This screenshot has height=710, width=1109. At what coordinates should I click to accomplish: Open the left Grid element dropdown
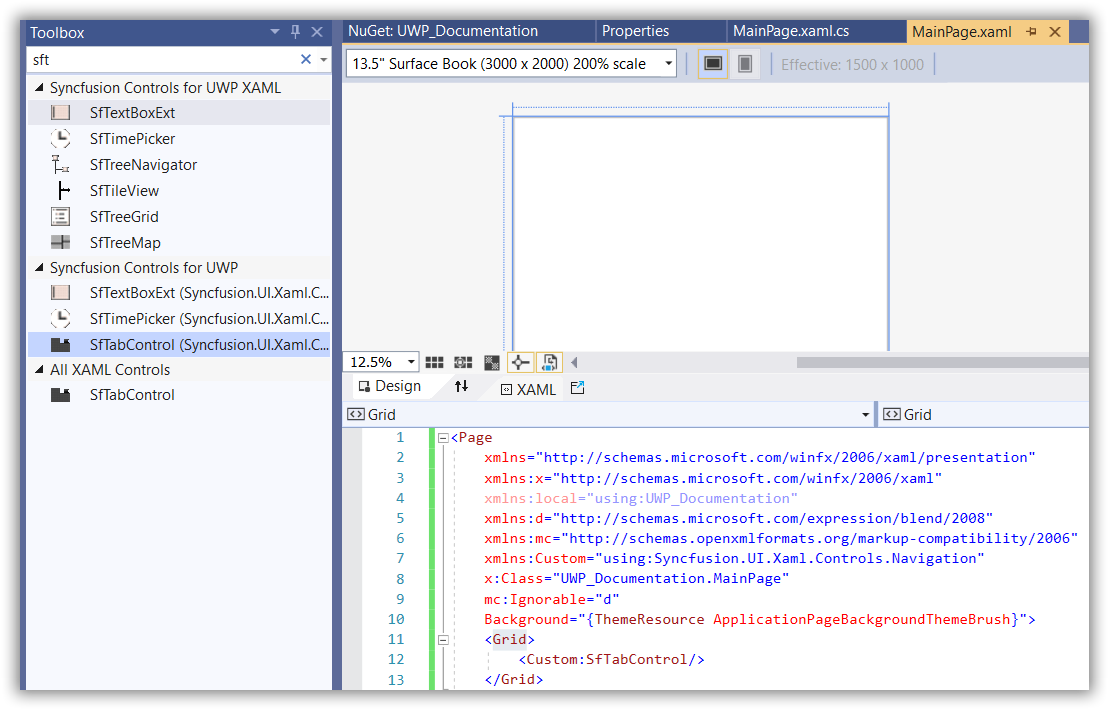pos(865,415)
